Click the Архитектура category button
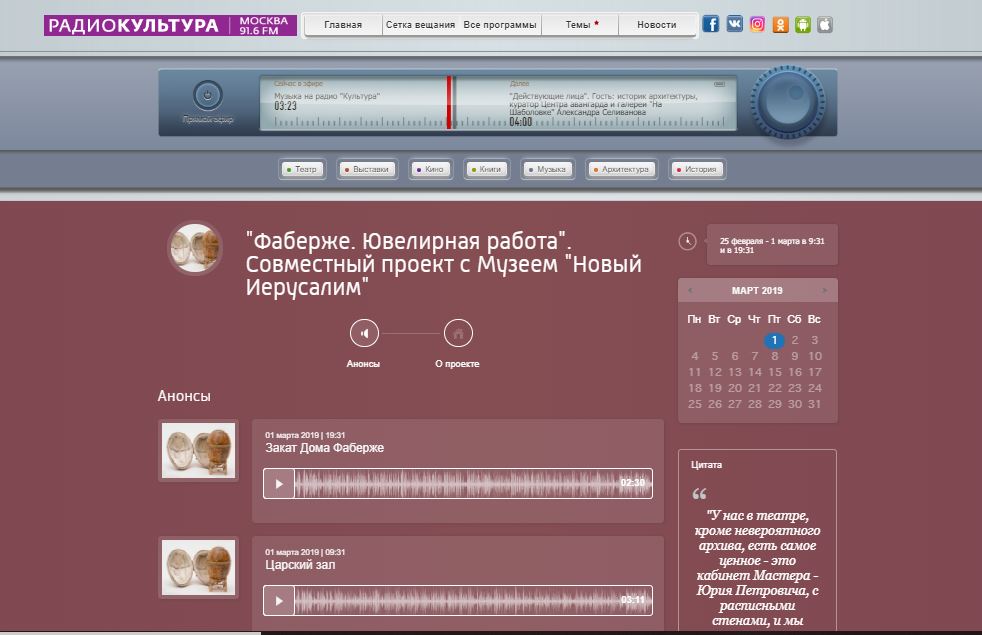The image size is (982, 635). [623, 170]
